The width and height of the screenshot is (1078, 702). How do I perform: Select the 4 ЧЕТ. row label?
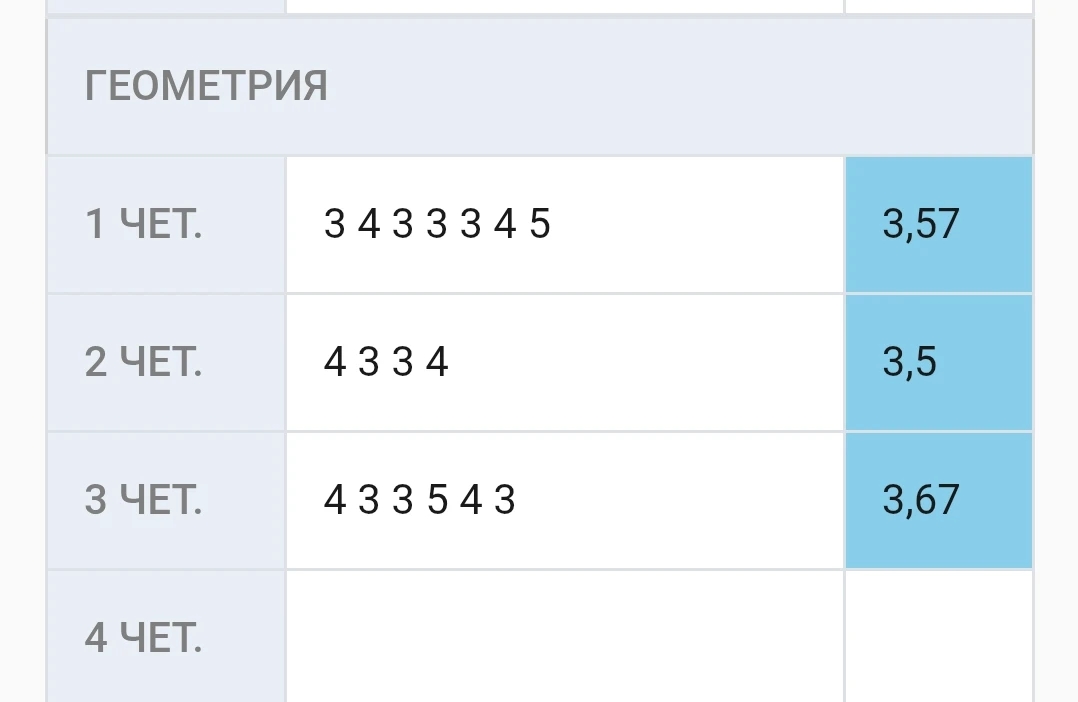144,638
